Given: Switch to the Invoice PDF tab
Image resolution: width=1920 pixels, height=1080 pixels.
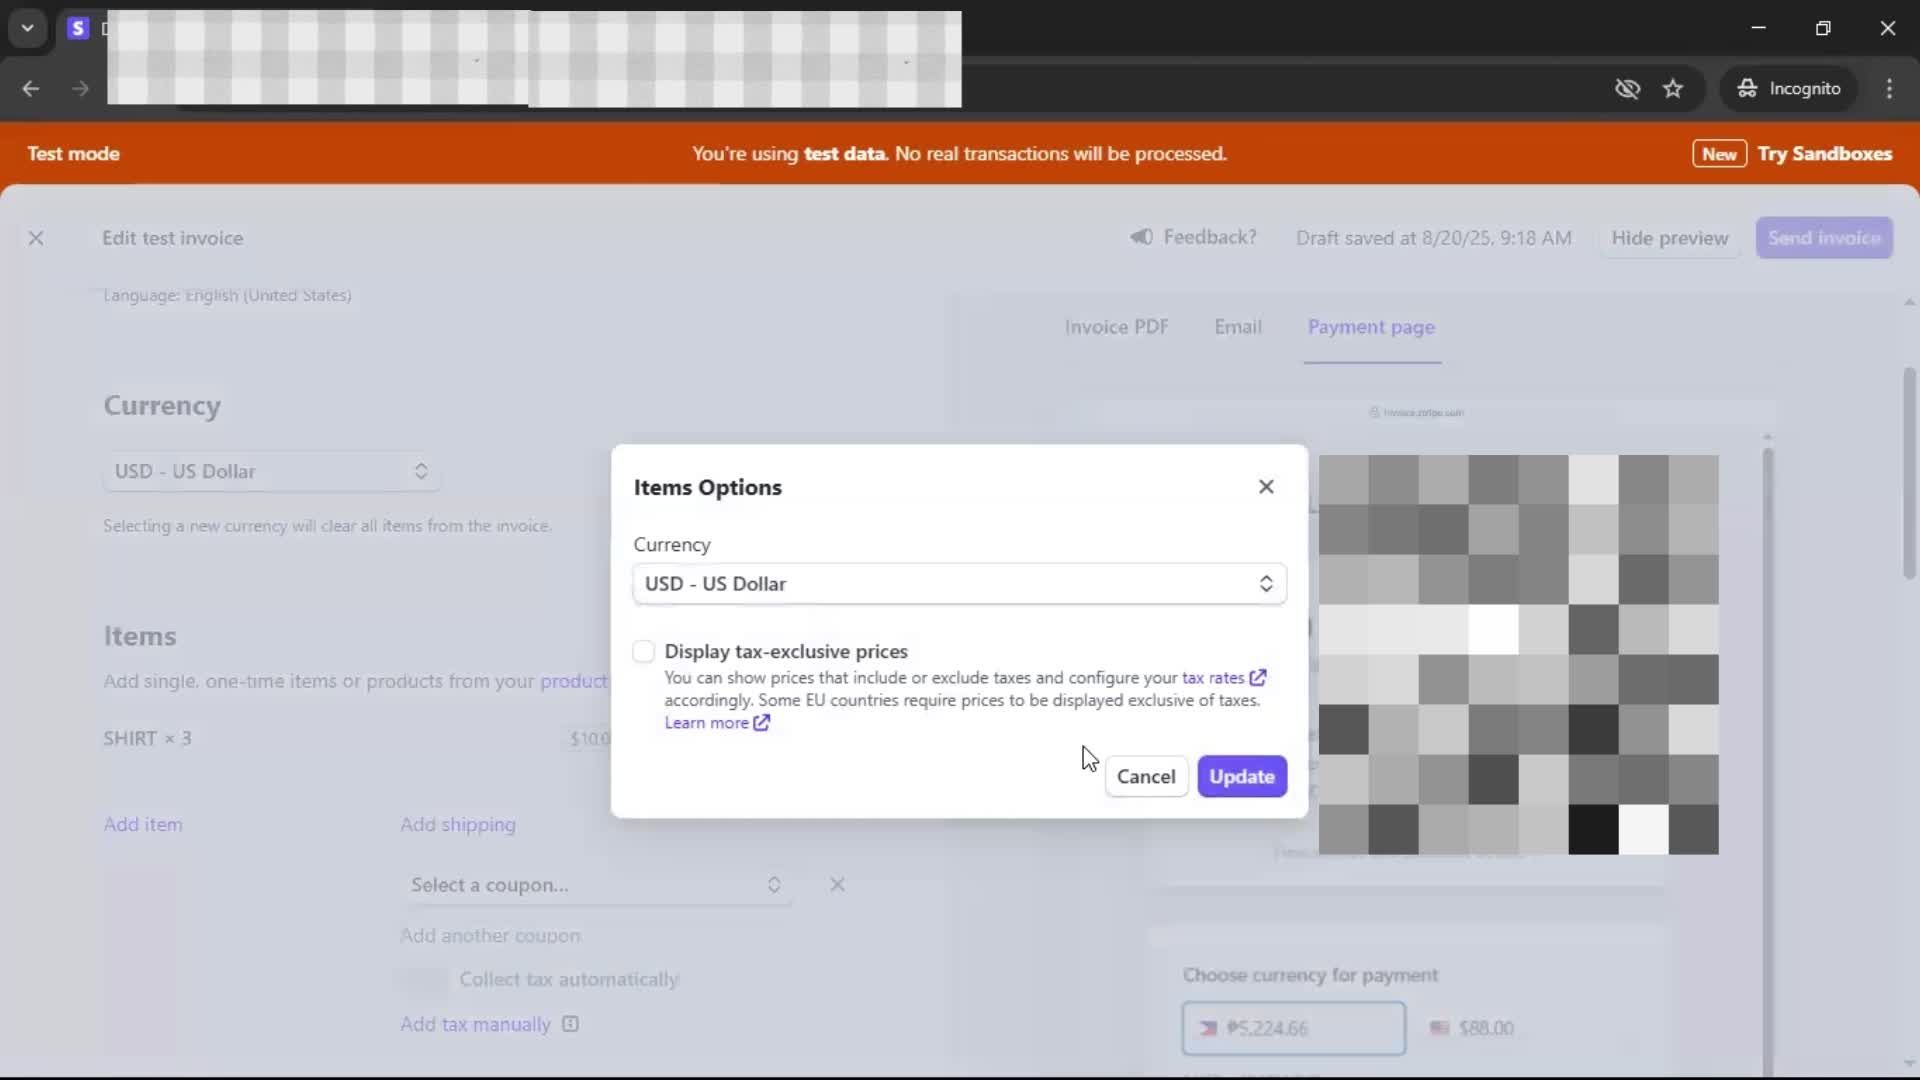Looking at the screenshot, I should [x=1116, y=327].
